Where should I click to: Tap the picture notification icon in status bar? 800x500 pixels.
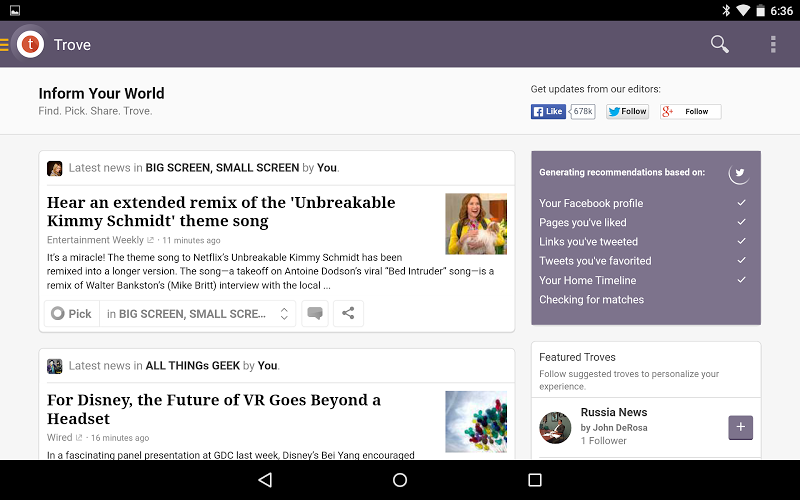15,10
